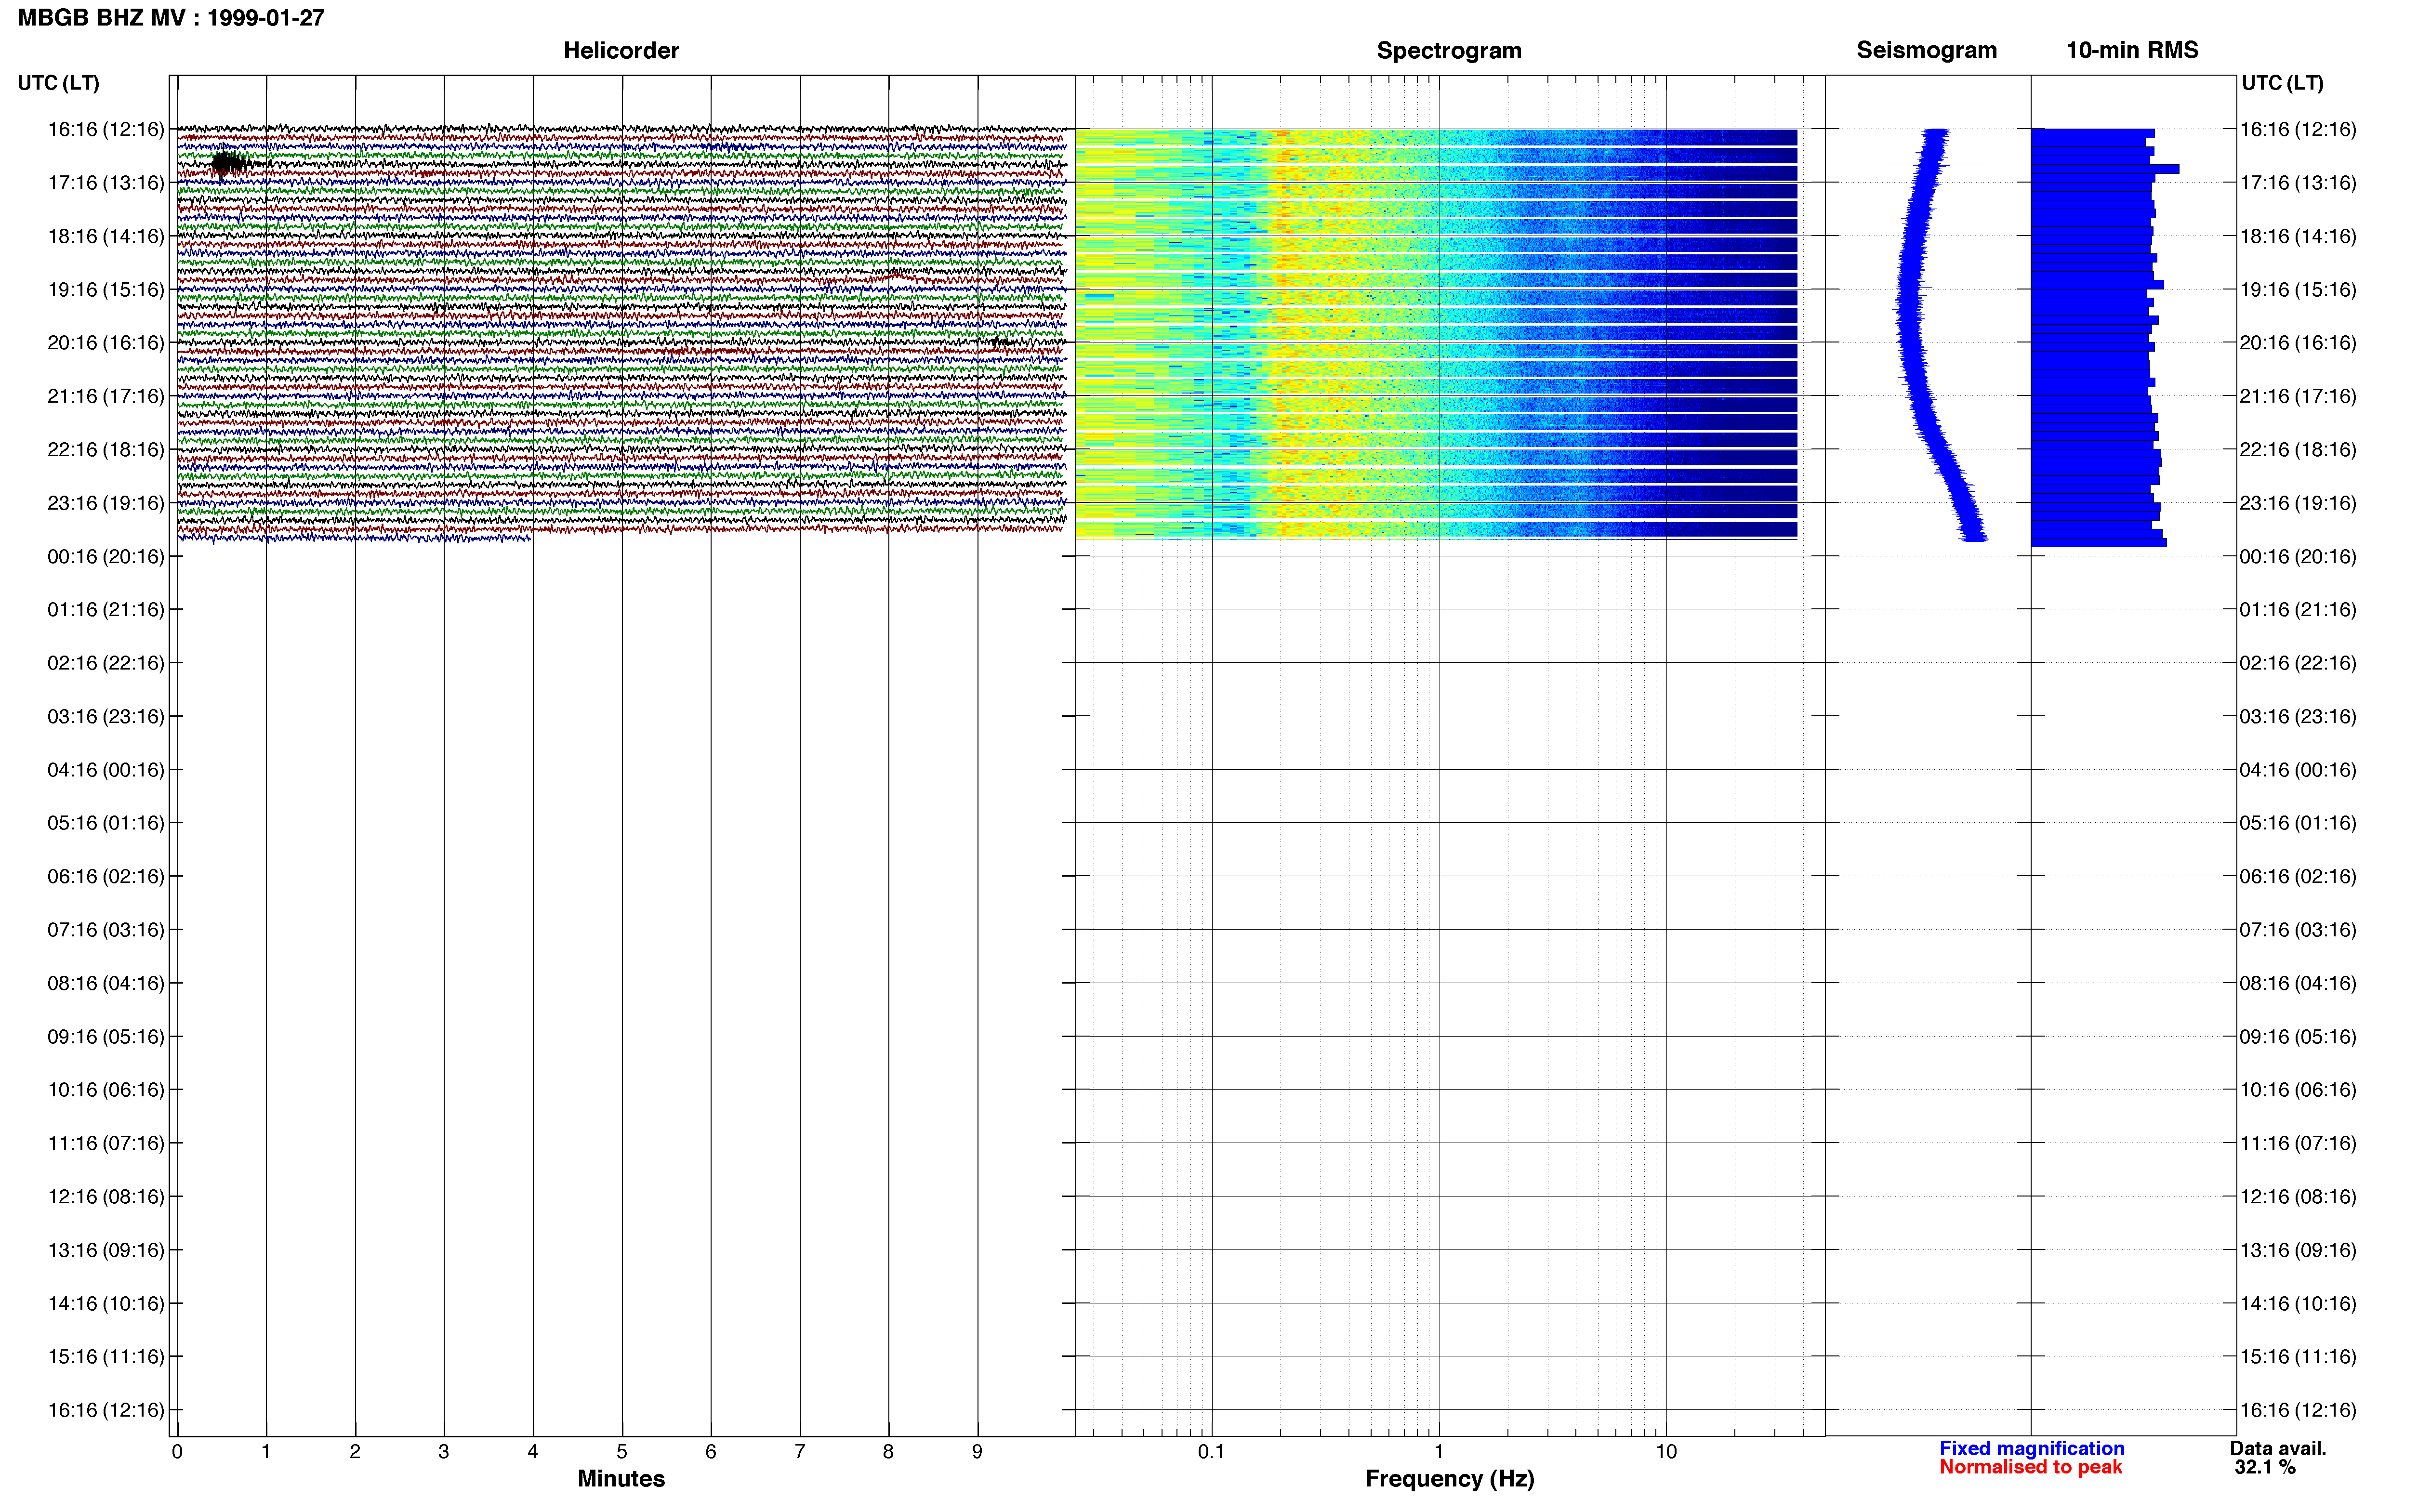Screen dimensions: 2418x1512
Task: Click the left axis label '18:16 (14:16)'
Action: tap(106, 236)
